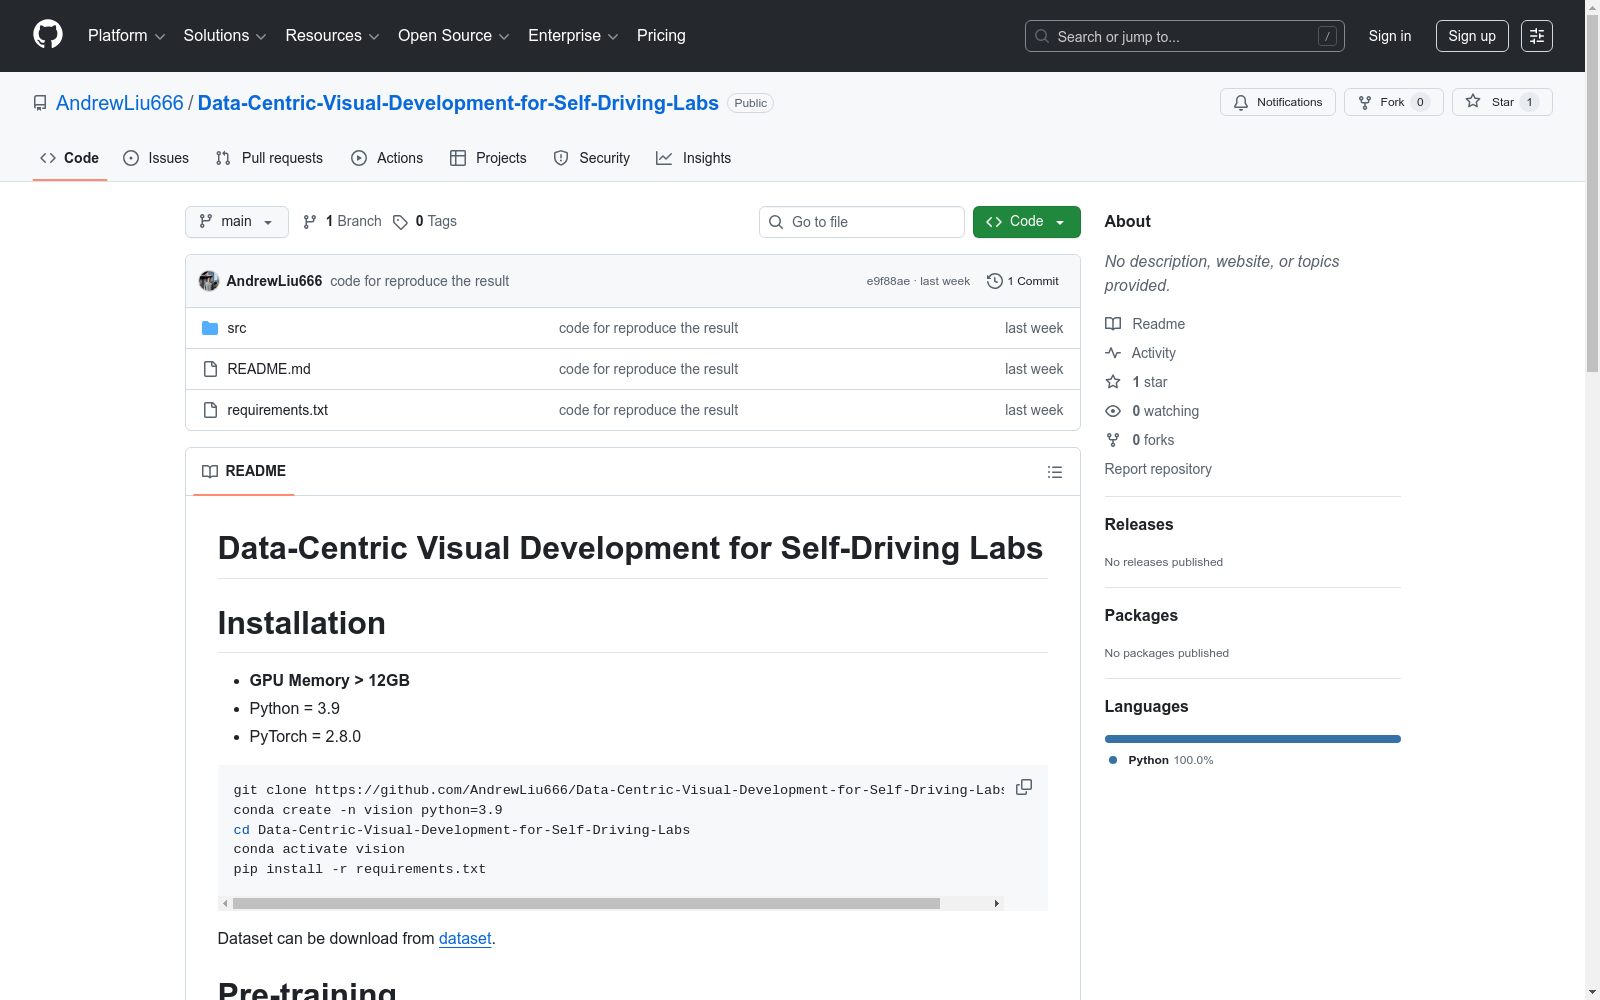1600x1000 pixels.
Task: Switch to the Pull requests tab
Action: click(x=269, y=158)
